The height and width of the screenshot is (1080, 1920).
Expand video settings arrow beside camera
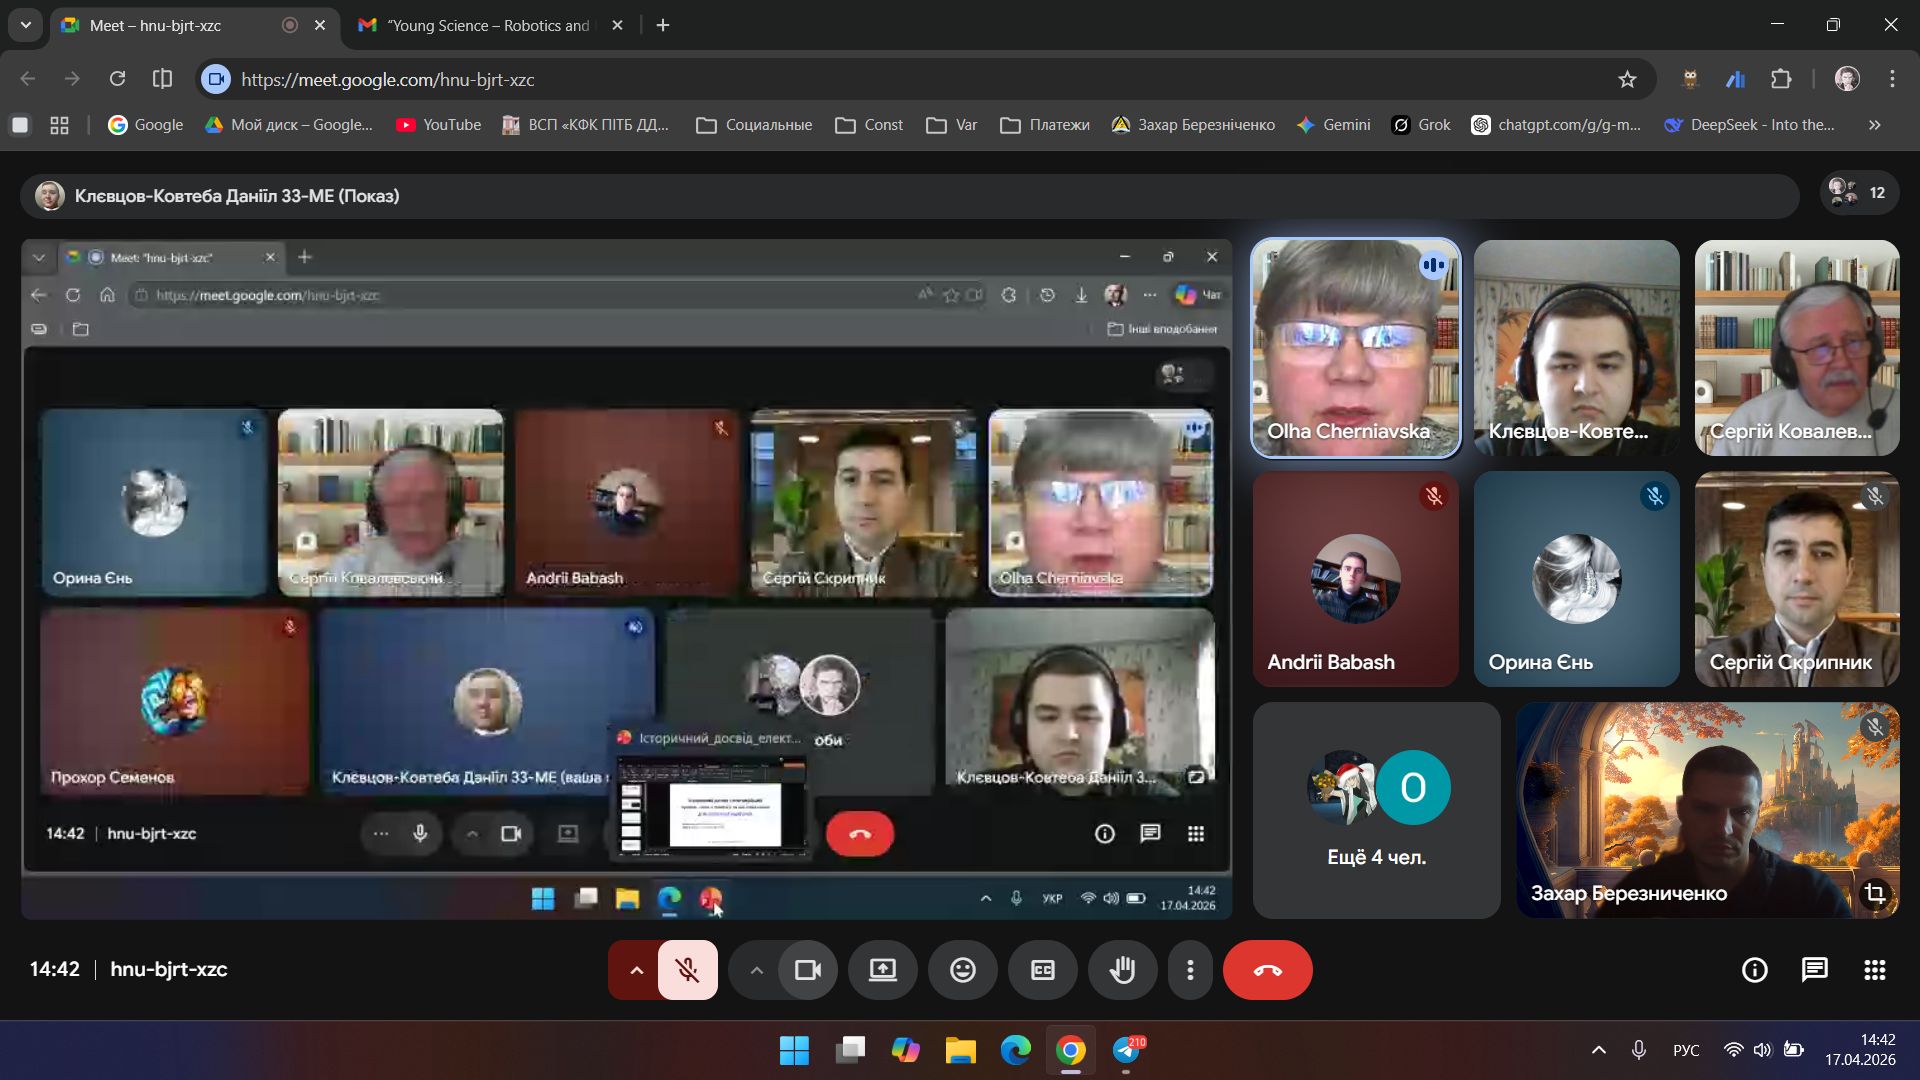(756, 970)
